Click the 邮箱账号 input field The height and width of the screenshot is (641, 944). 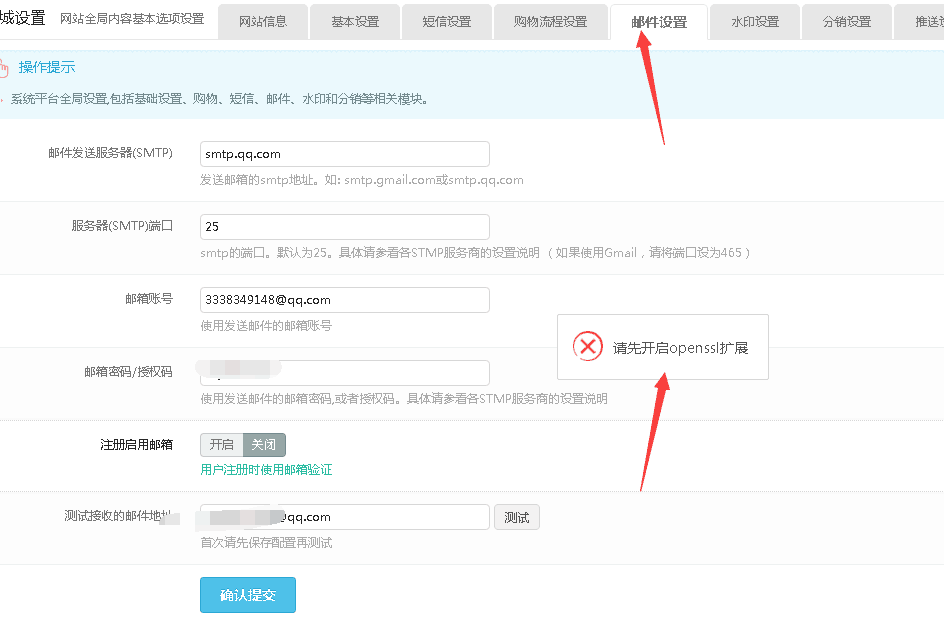point(345,300)
